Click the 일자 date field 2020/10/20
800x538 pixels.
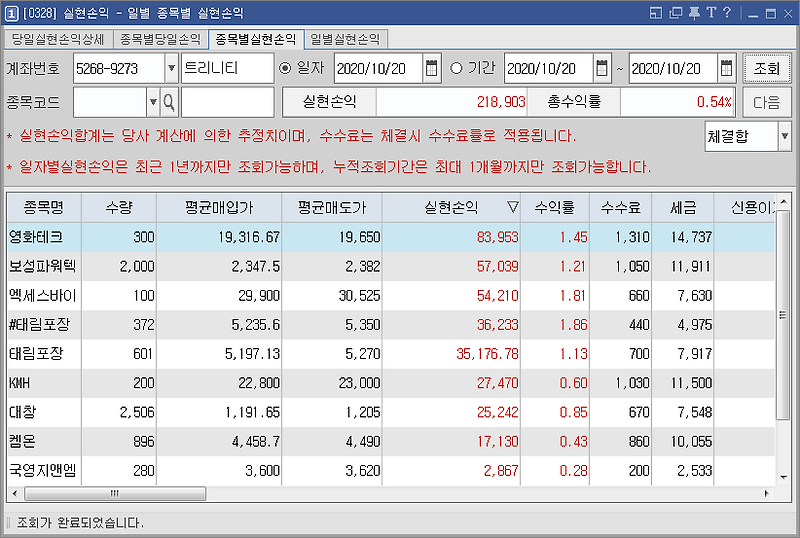[379, 68]
